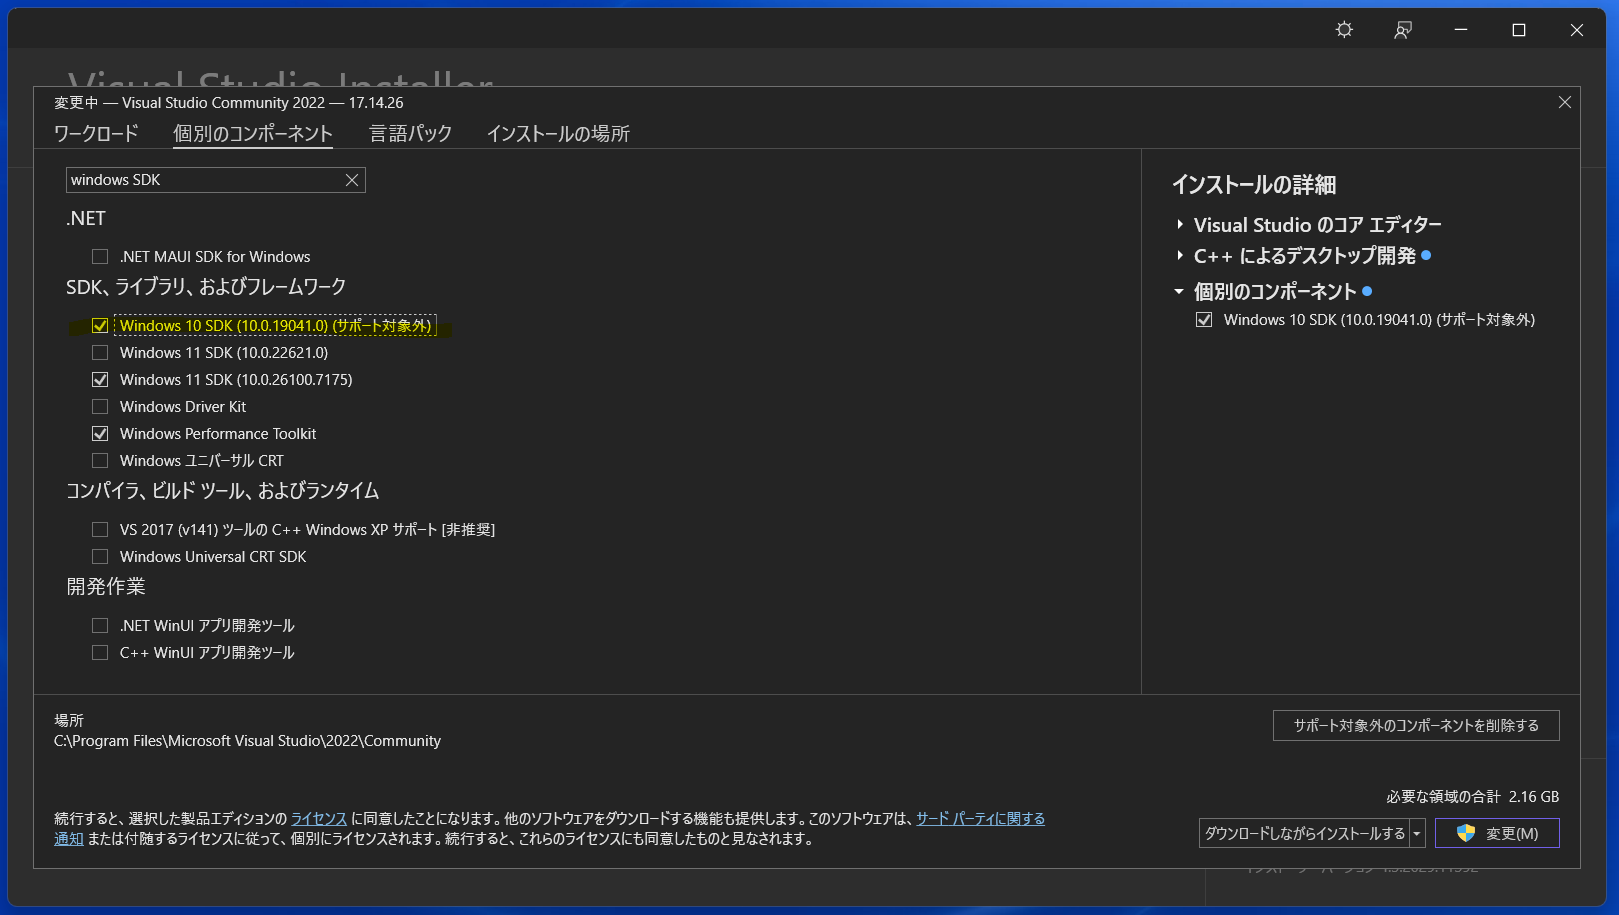Open the ライセンス link
The height and width of the screenshot is (915, 1619).
[x=318, y=819]
